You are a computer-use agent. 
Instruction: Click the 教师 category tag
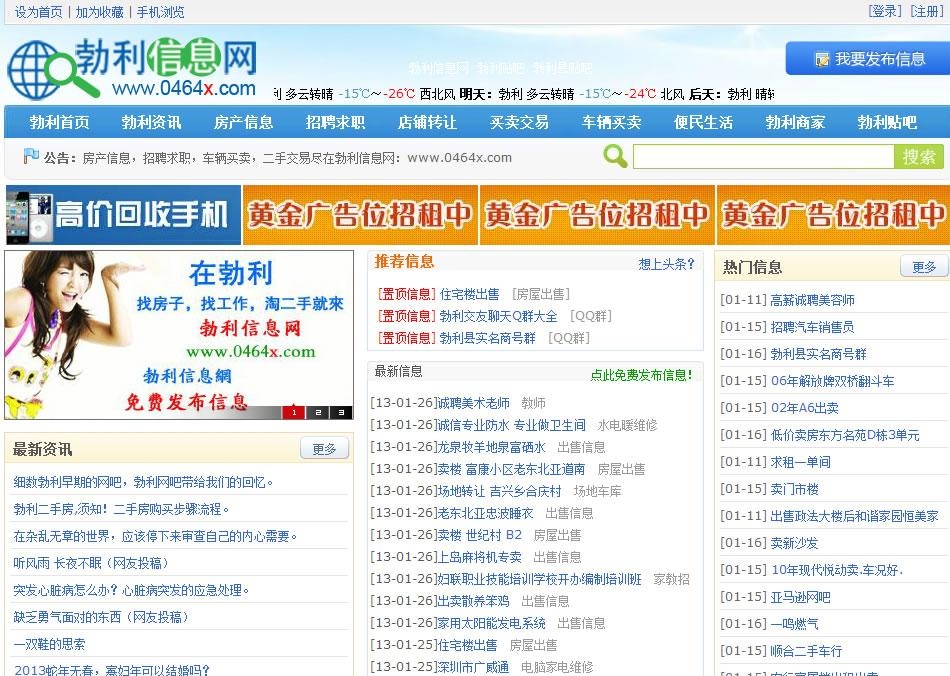click(534, 403)
